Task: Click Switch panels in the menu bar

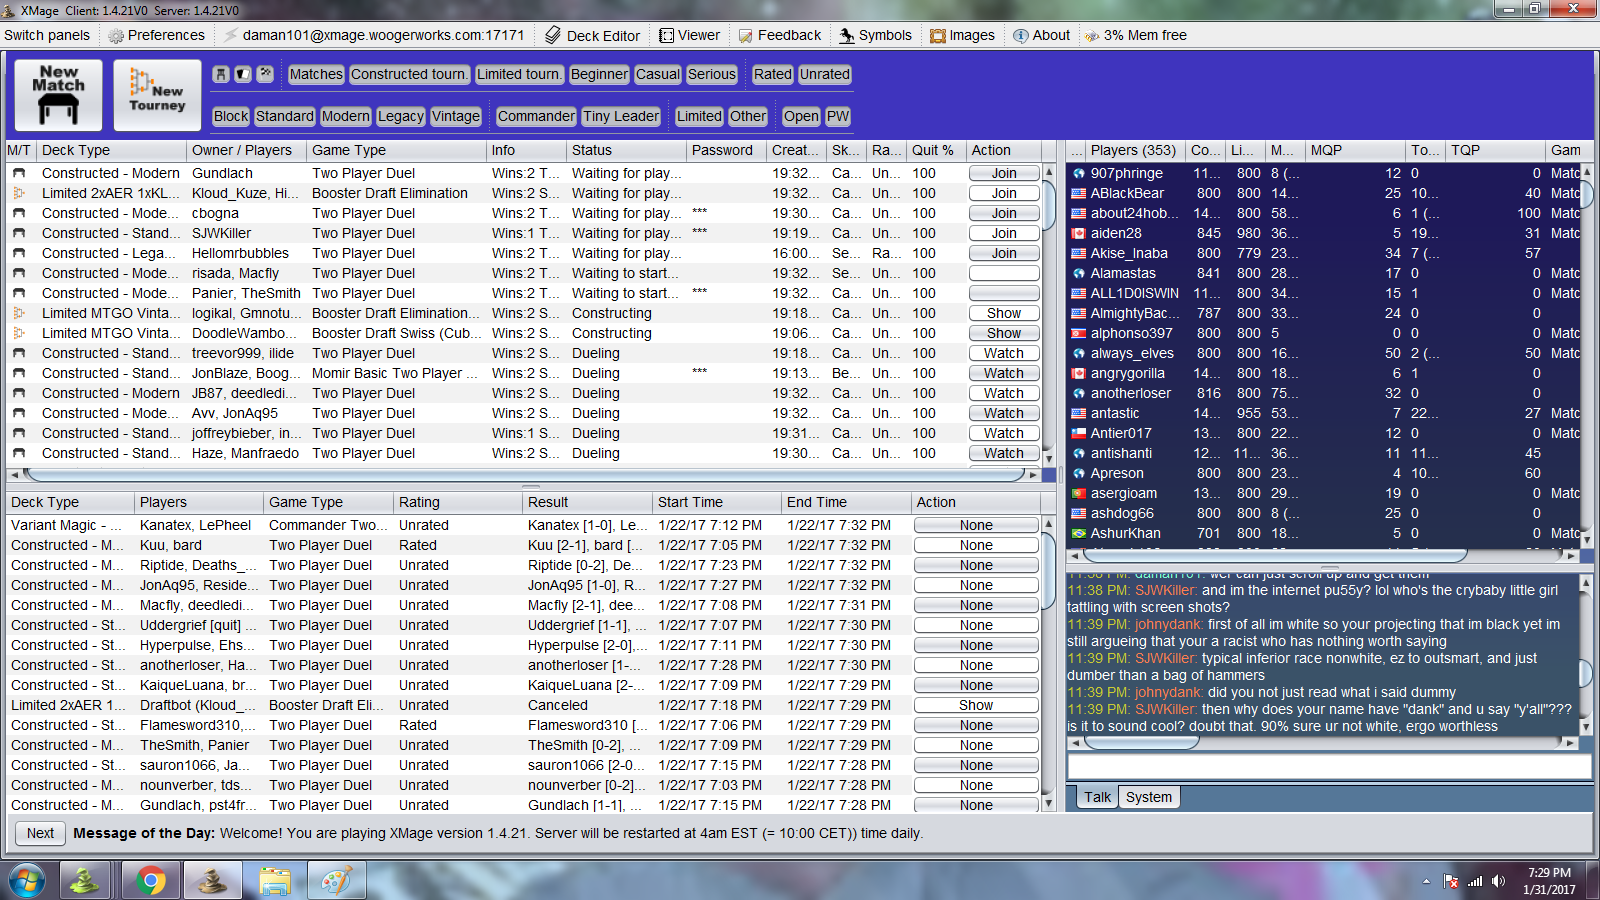Action: coord(47,35)
